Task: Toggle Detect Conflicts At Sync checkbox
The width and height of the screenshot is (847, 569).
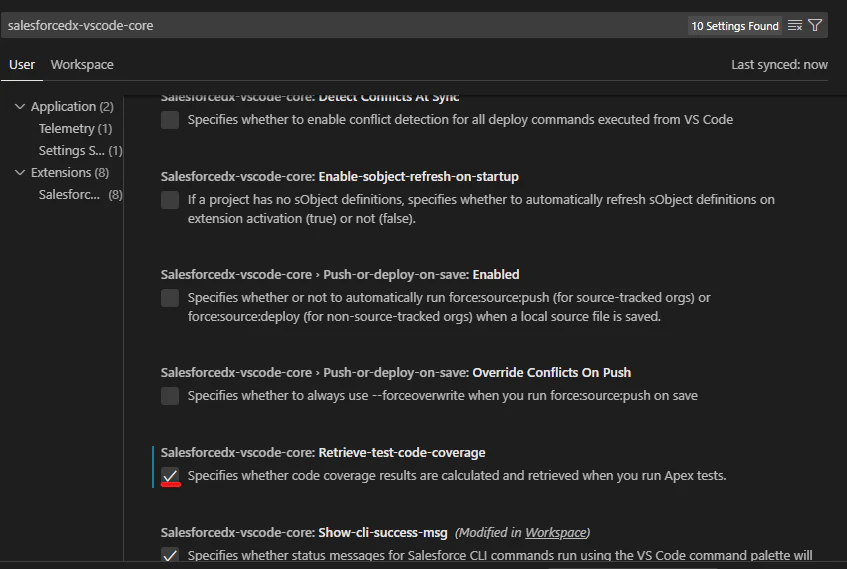Action: coord(170,120)
